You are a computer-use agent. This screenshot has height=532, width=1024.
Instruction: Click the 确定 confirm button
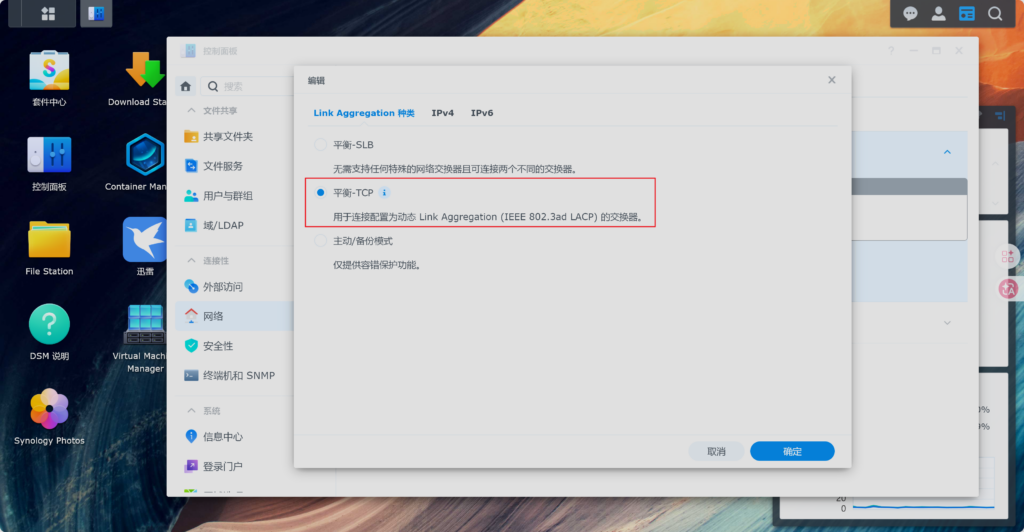(792, 451)
